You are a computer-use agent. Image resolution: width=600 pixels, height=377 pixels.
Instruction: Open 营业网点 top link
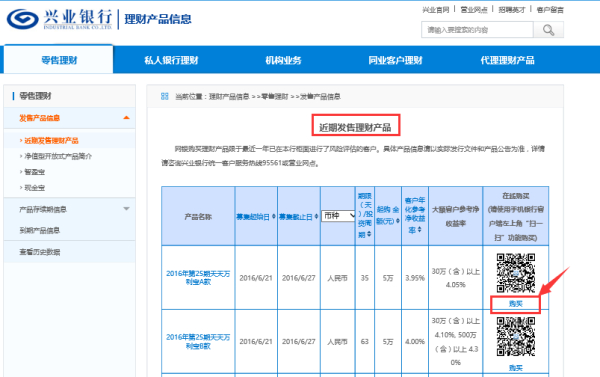tap(474, 10)
